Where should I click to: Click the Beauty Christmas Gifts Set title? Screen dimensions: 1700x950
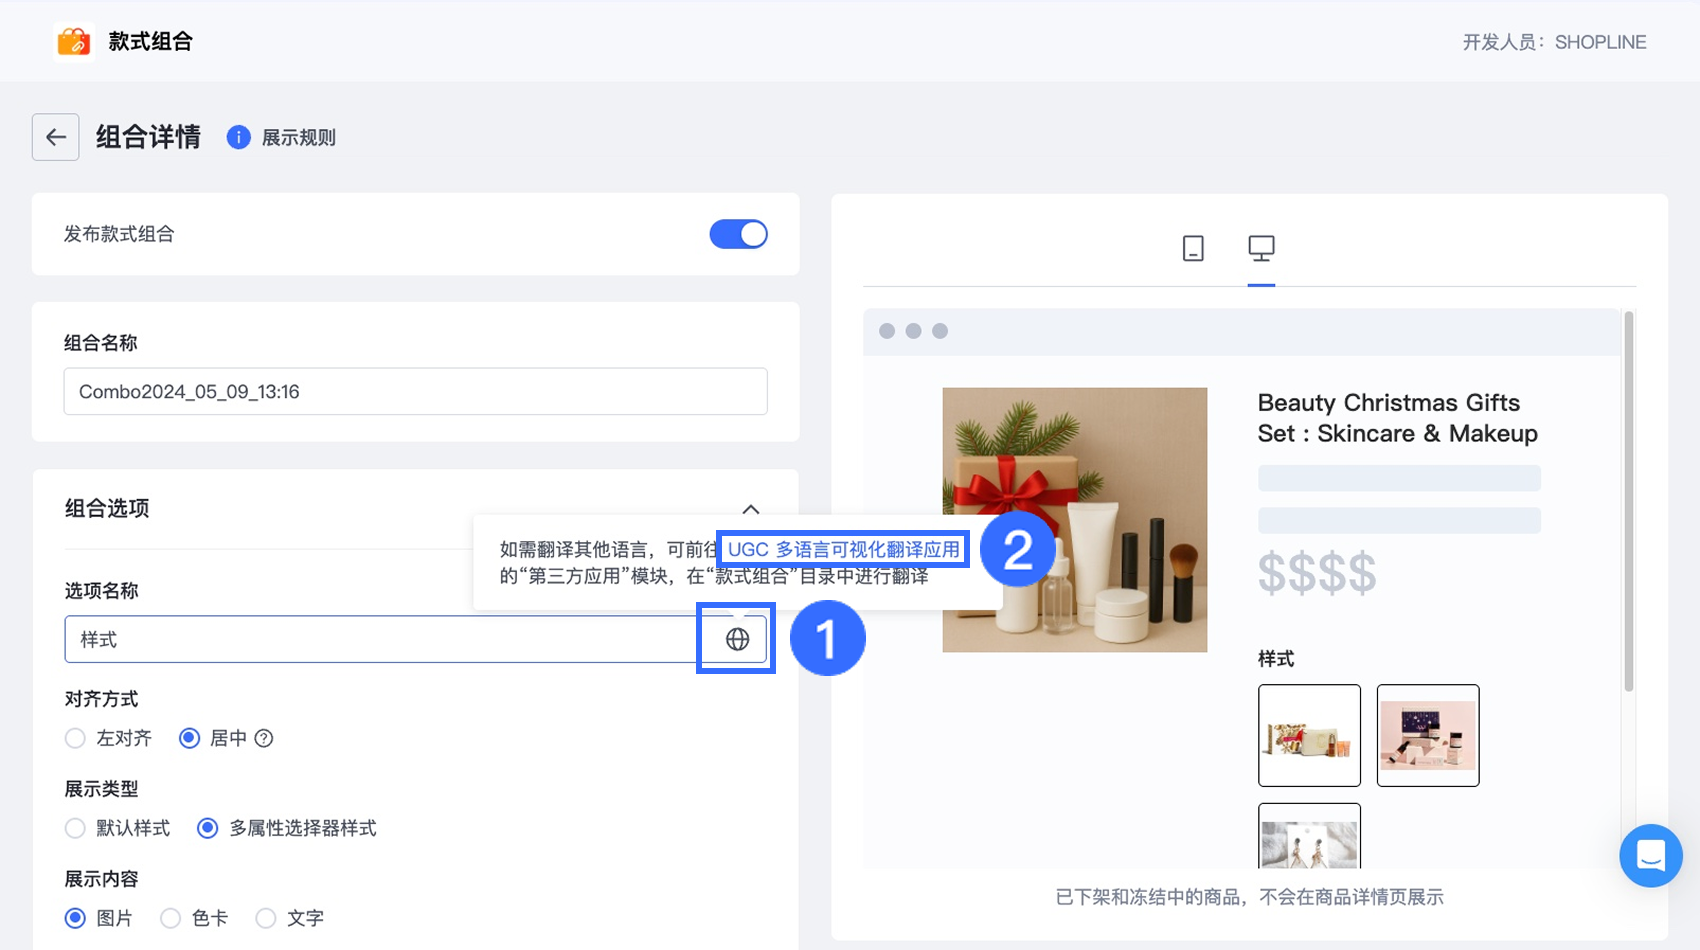tap(1397, 418)
